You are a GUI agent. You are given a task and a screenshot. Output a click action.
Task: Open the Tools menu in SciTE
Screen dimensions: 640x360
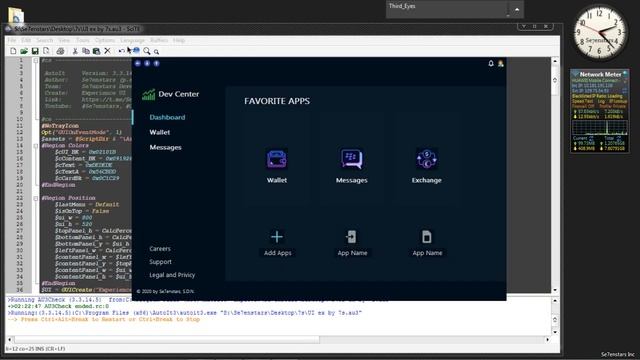click(x=82, y=40)
